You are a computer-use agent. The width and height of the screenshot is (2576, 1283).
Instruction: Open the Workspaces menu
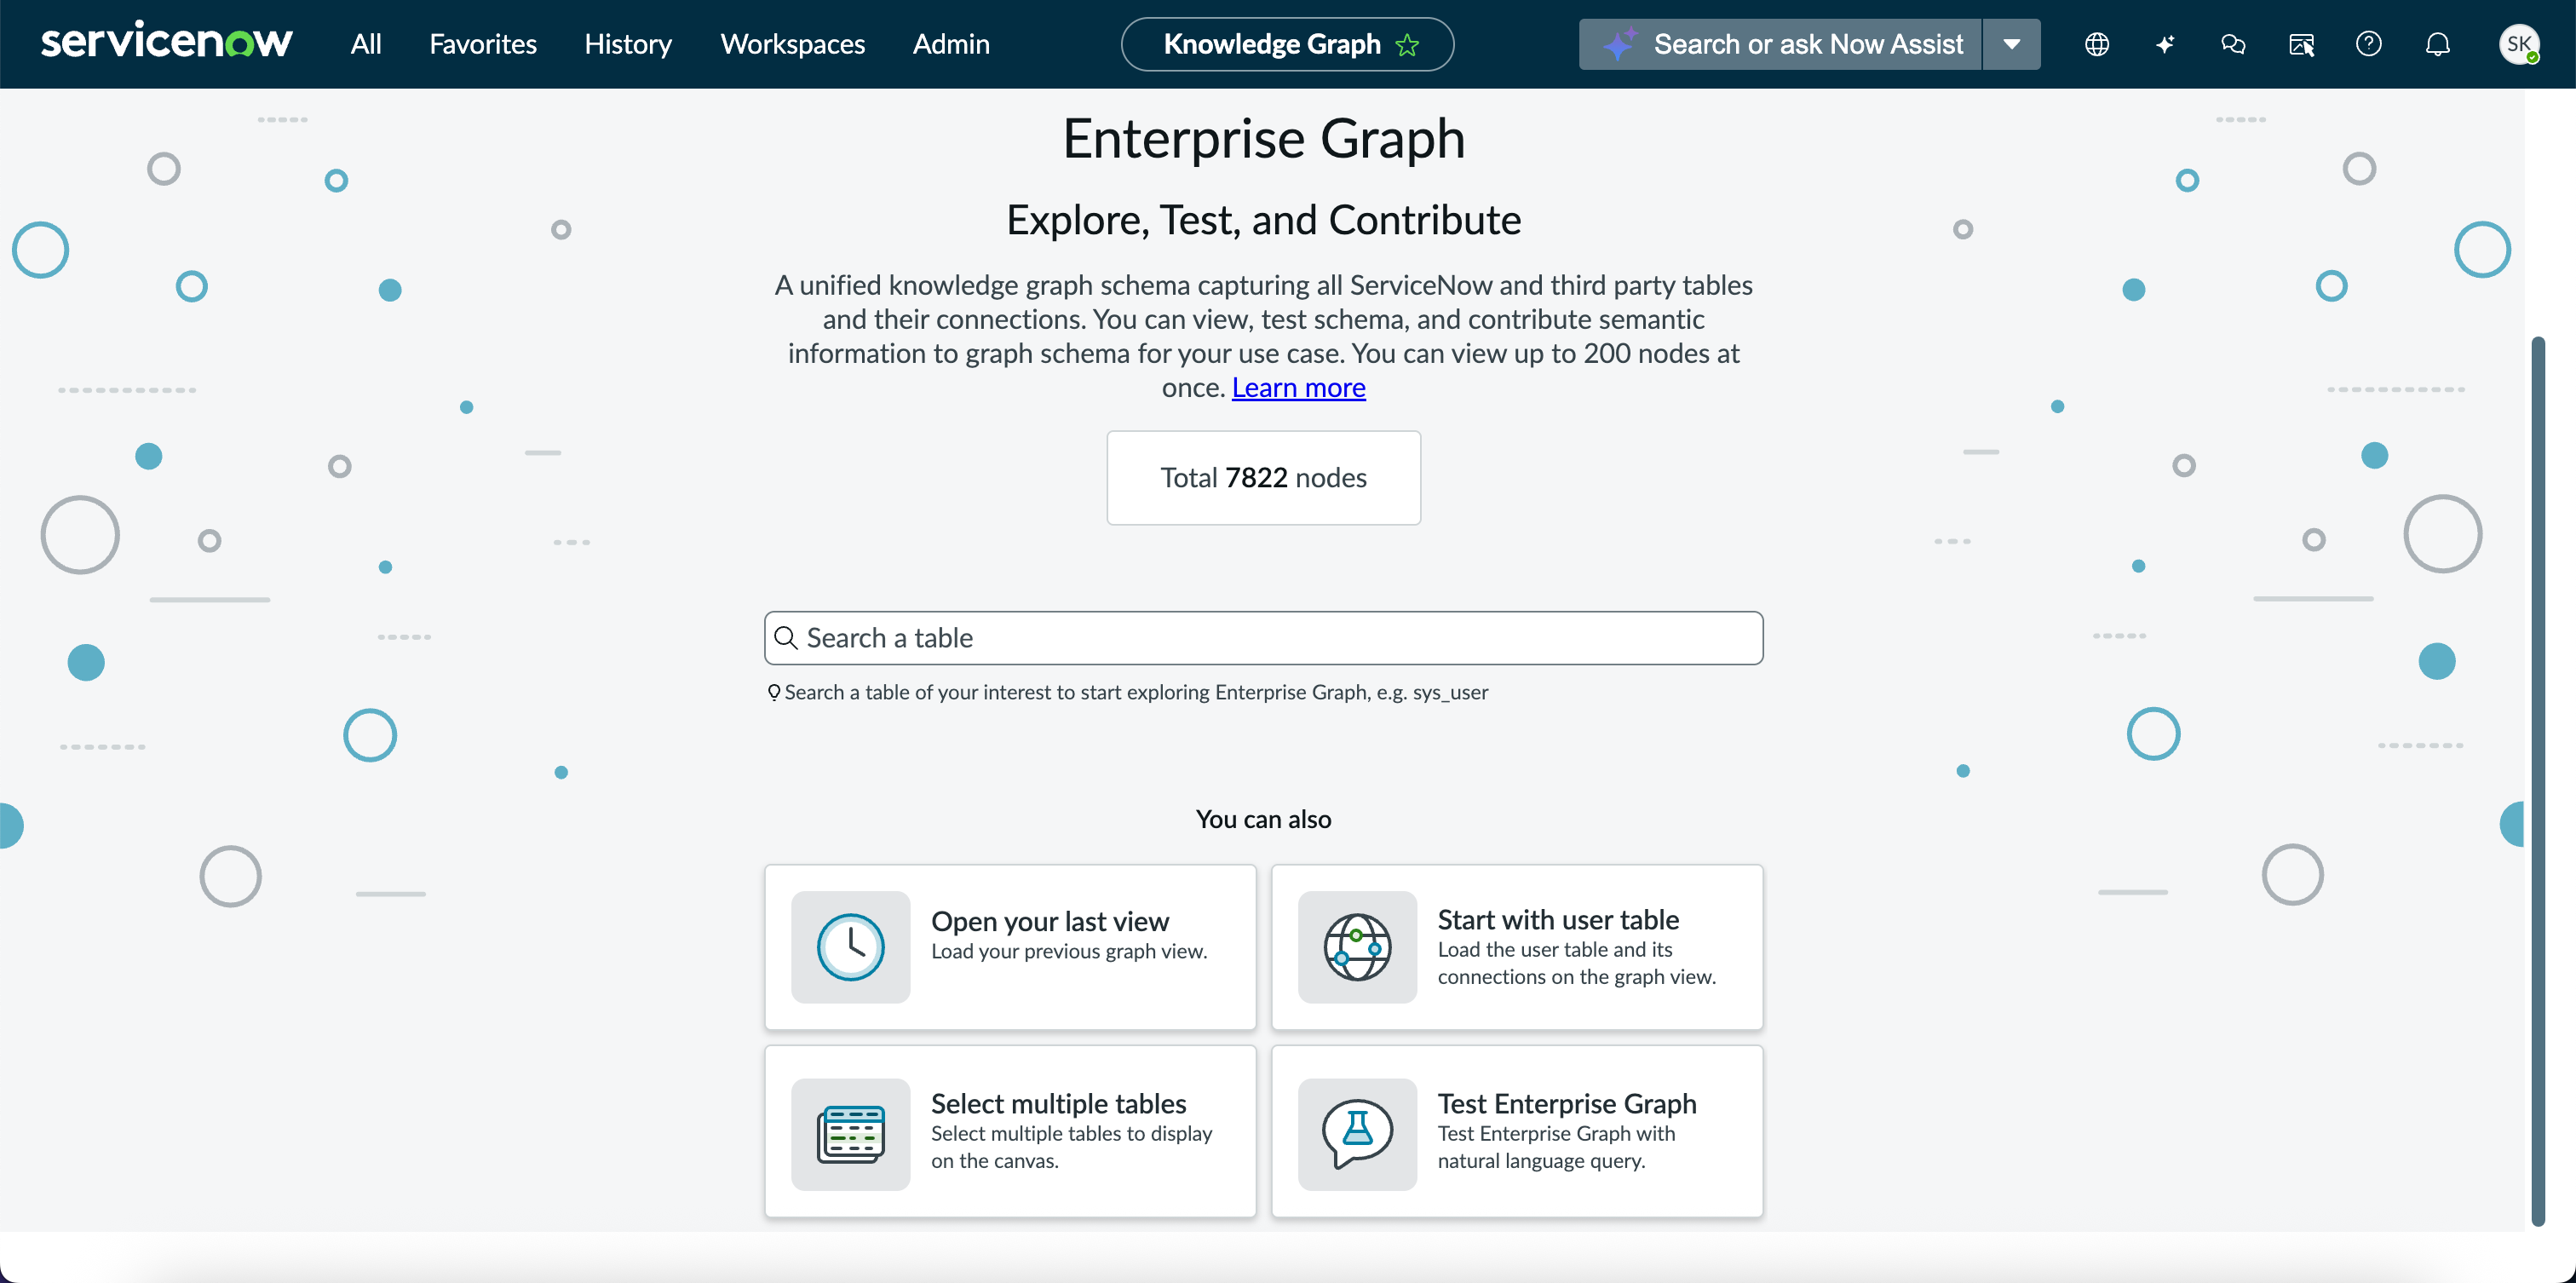coord(792,44)
